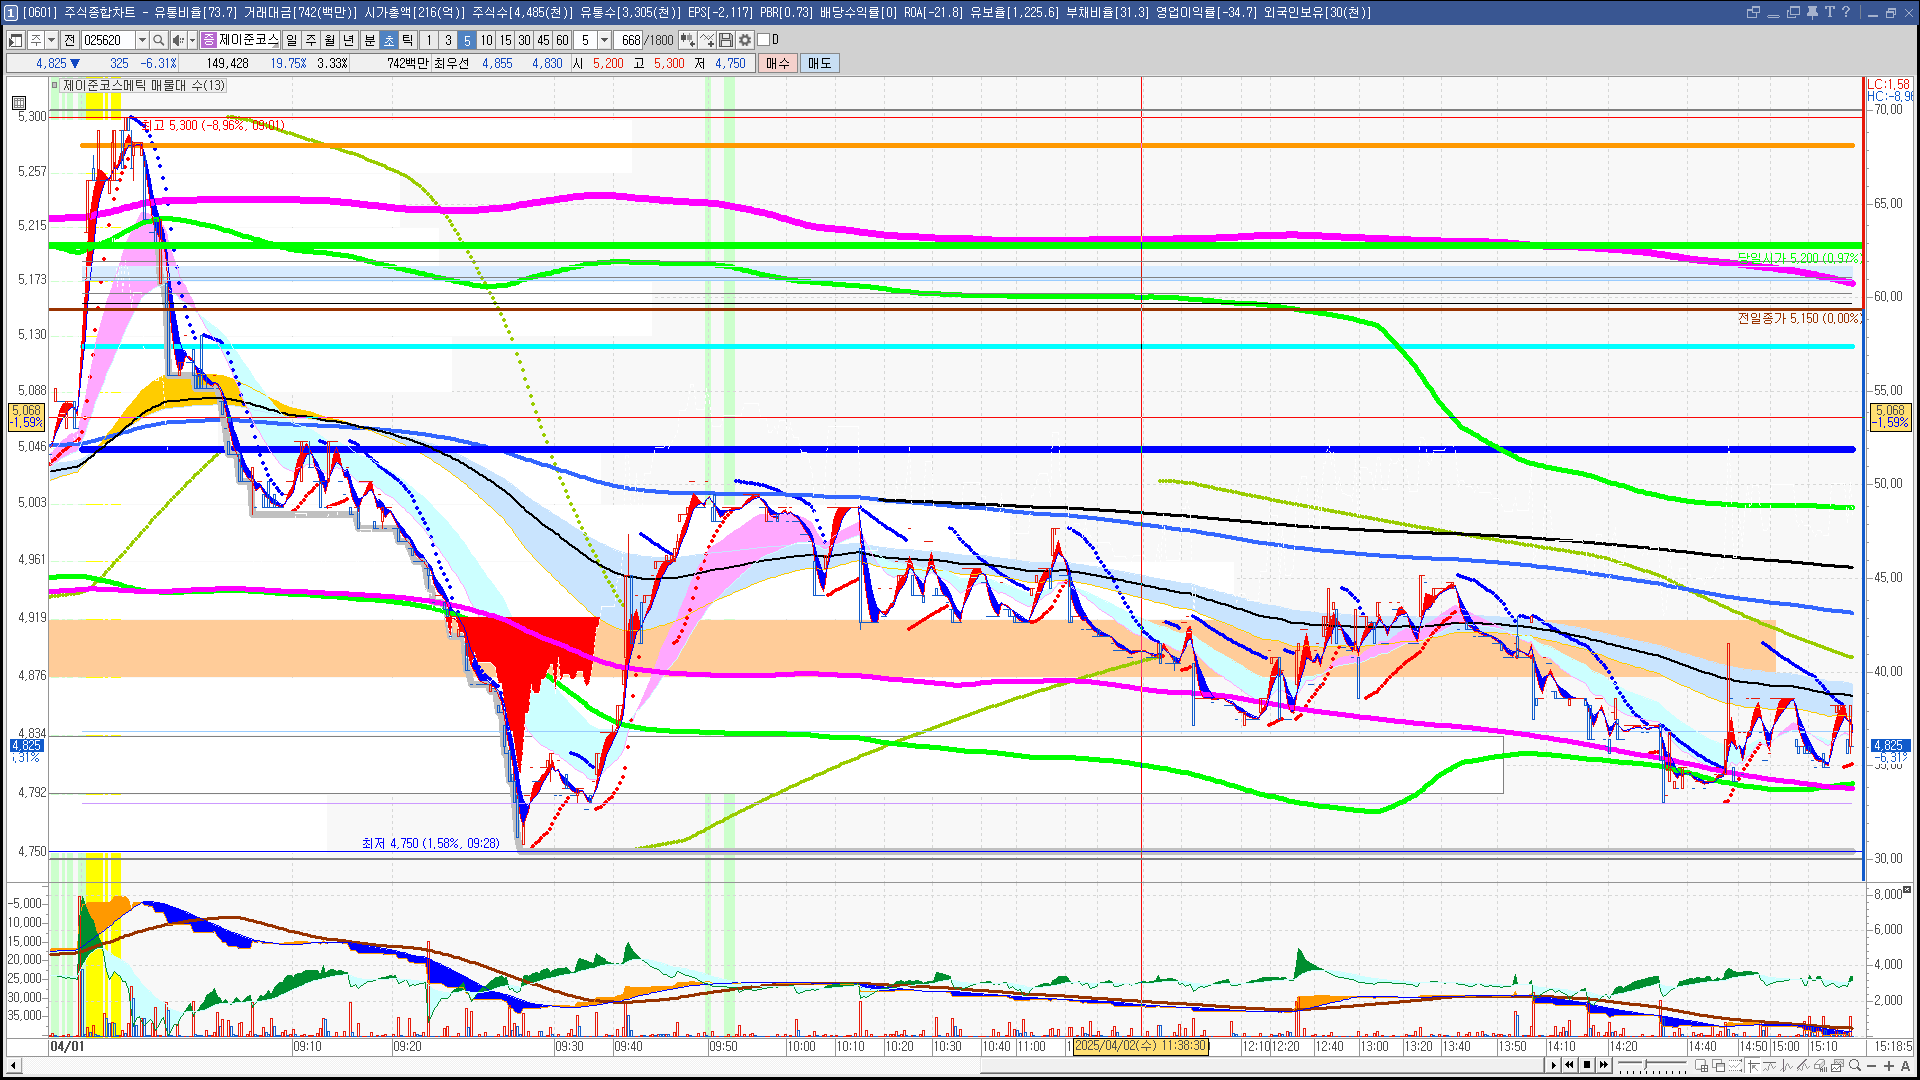Click the speaker sound icon in toolbar
This screenshot has height=1080, width=1920.
[x=177, y=40]
